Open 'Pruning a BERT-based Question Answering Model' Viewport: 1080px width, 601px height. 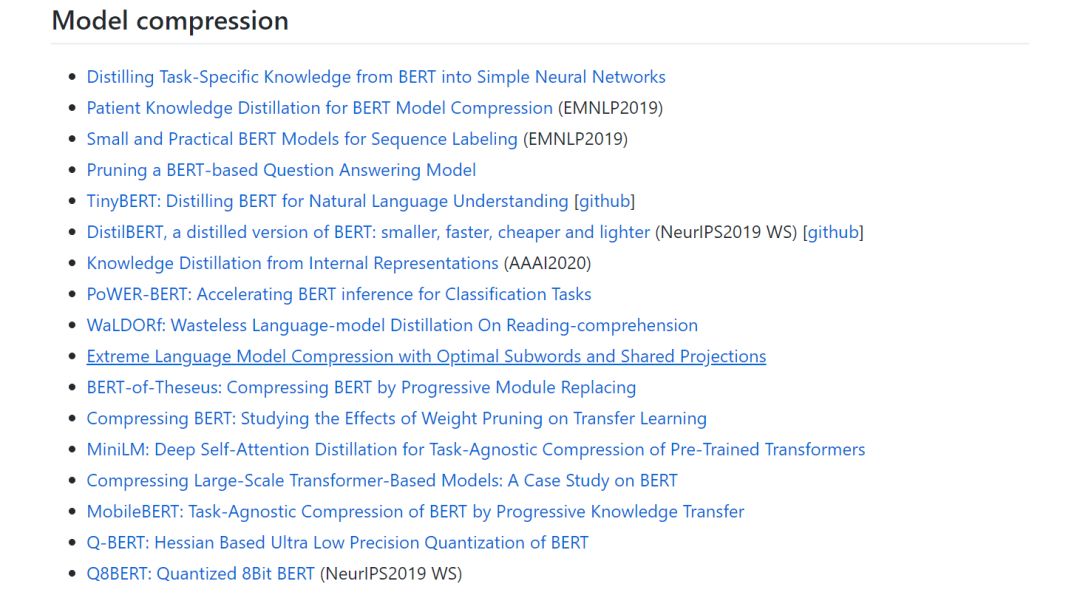click(281, 170)
